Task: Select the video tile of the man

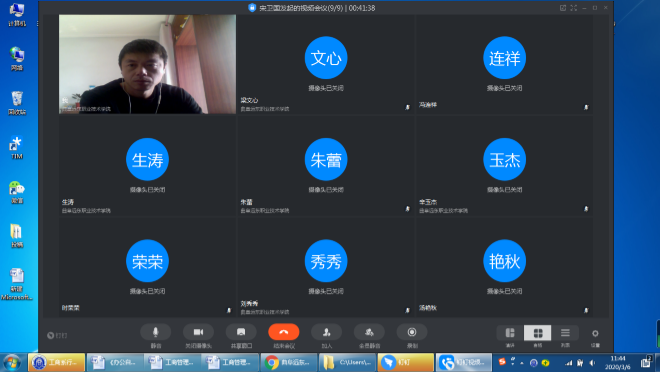Action: pos(147,64)
